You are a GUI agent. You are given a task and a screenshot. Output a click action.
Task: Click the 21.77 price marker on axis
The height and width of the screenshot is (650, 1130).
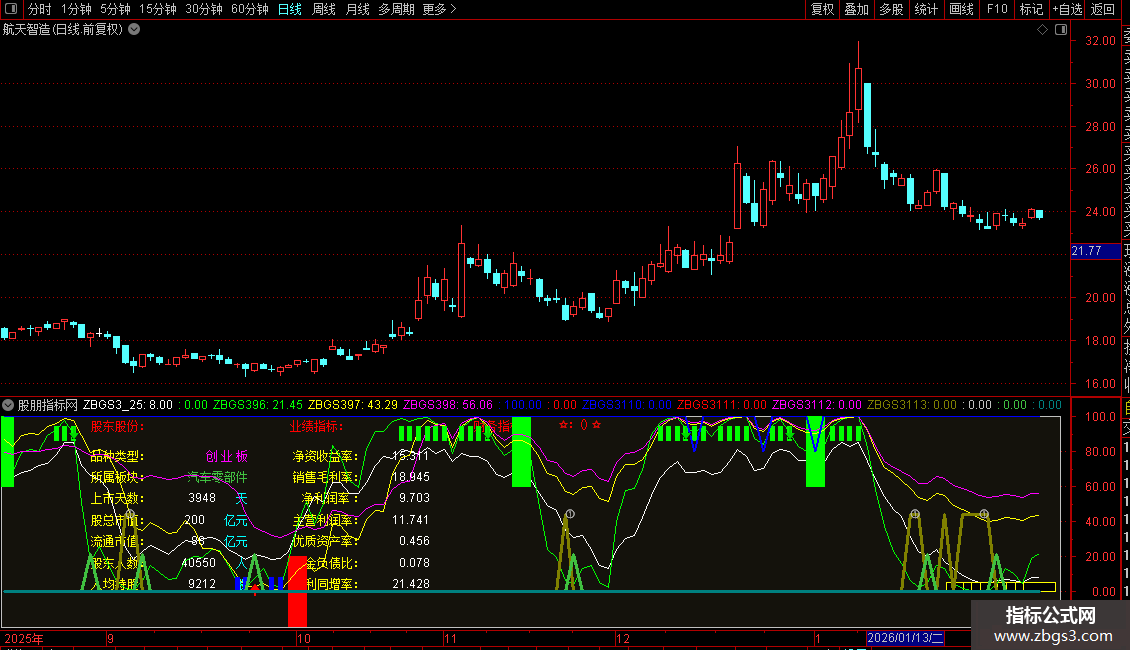[1095, 251]
